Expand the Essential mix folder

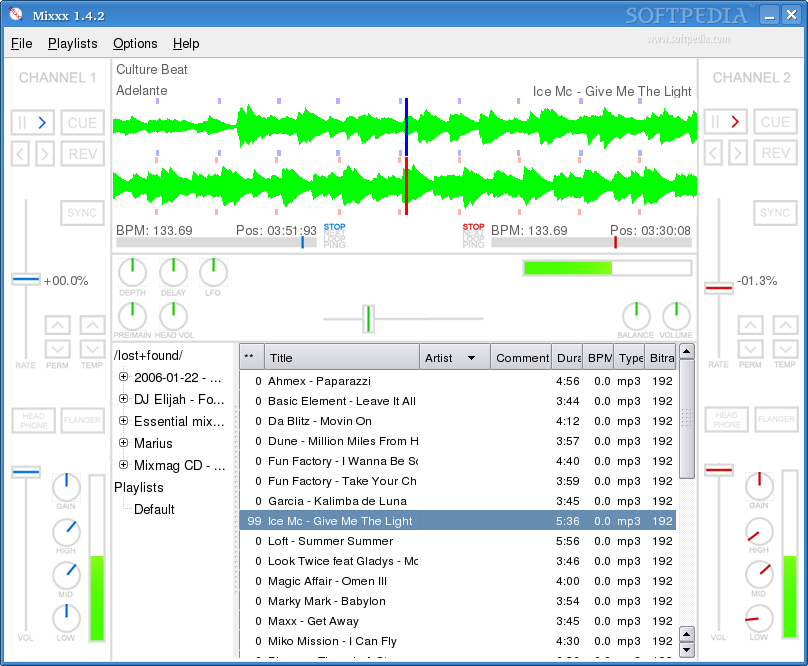click(123, 421)
